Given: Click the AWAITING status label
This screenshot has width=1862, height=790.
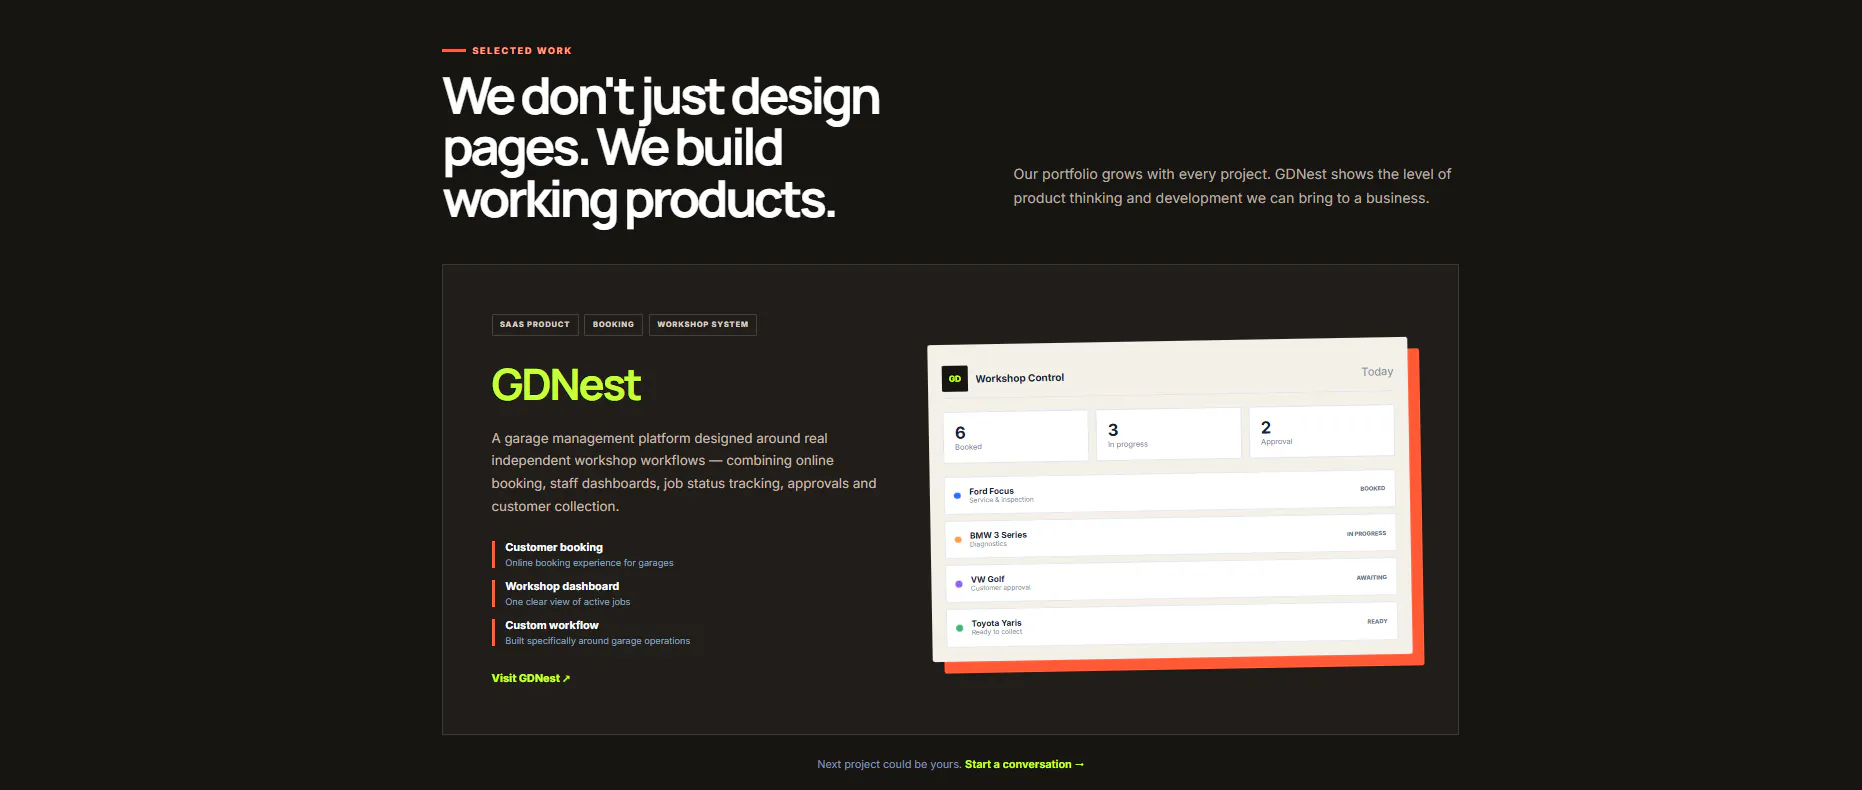Looking at the screenshot, I should coord(1371,577).
